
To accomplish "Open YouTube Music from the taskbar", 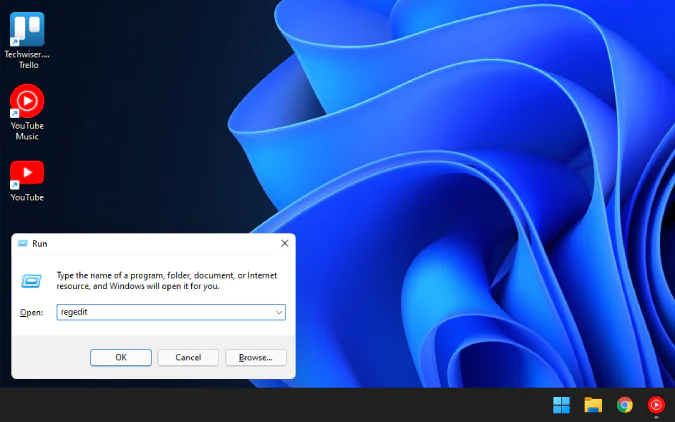I will pyautogui.click(x=656, y=405).
